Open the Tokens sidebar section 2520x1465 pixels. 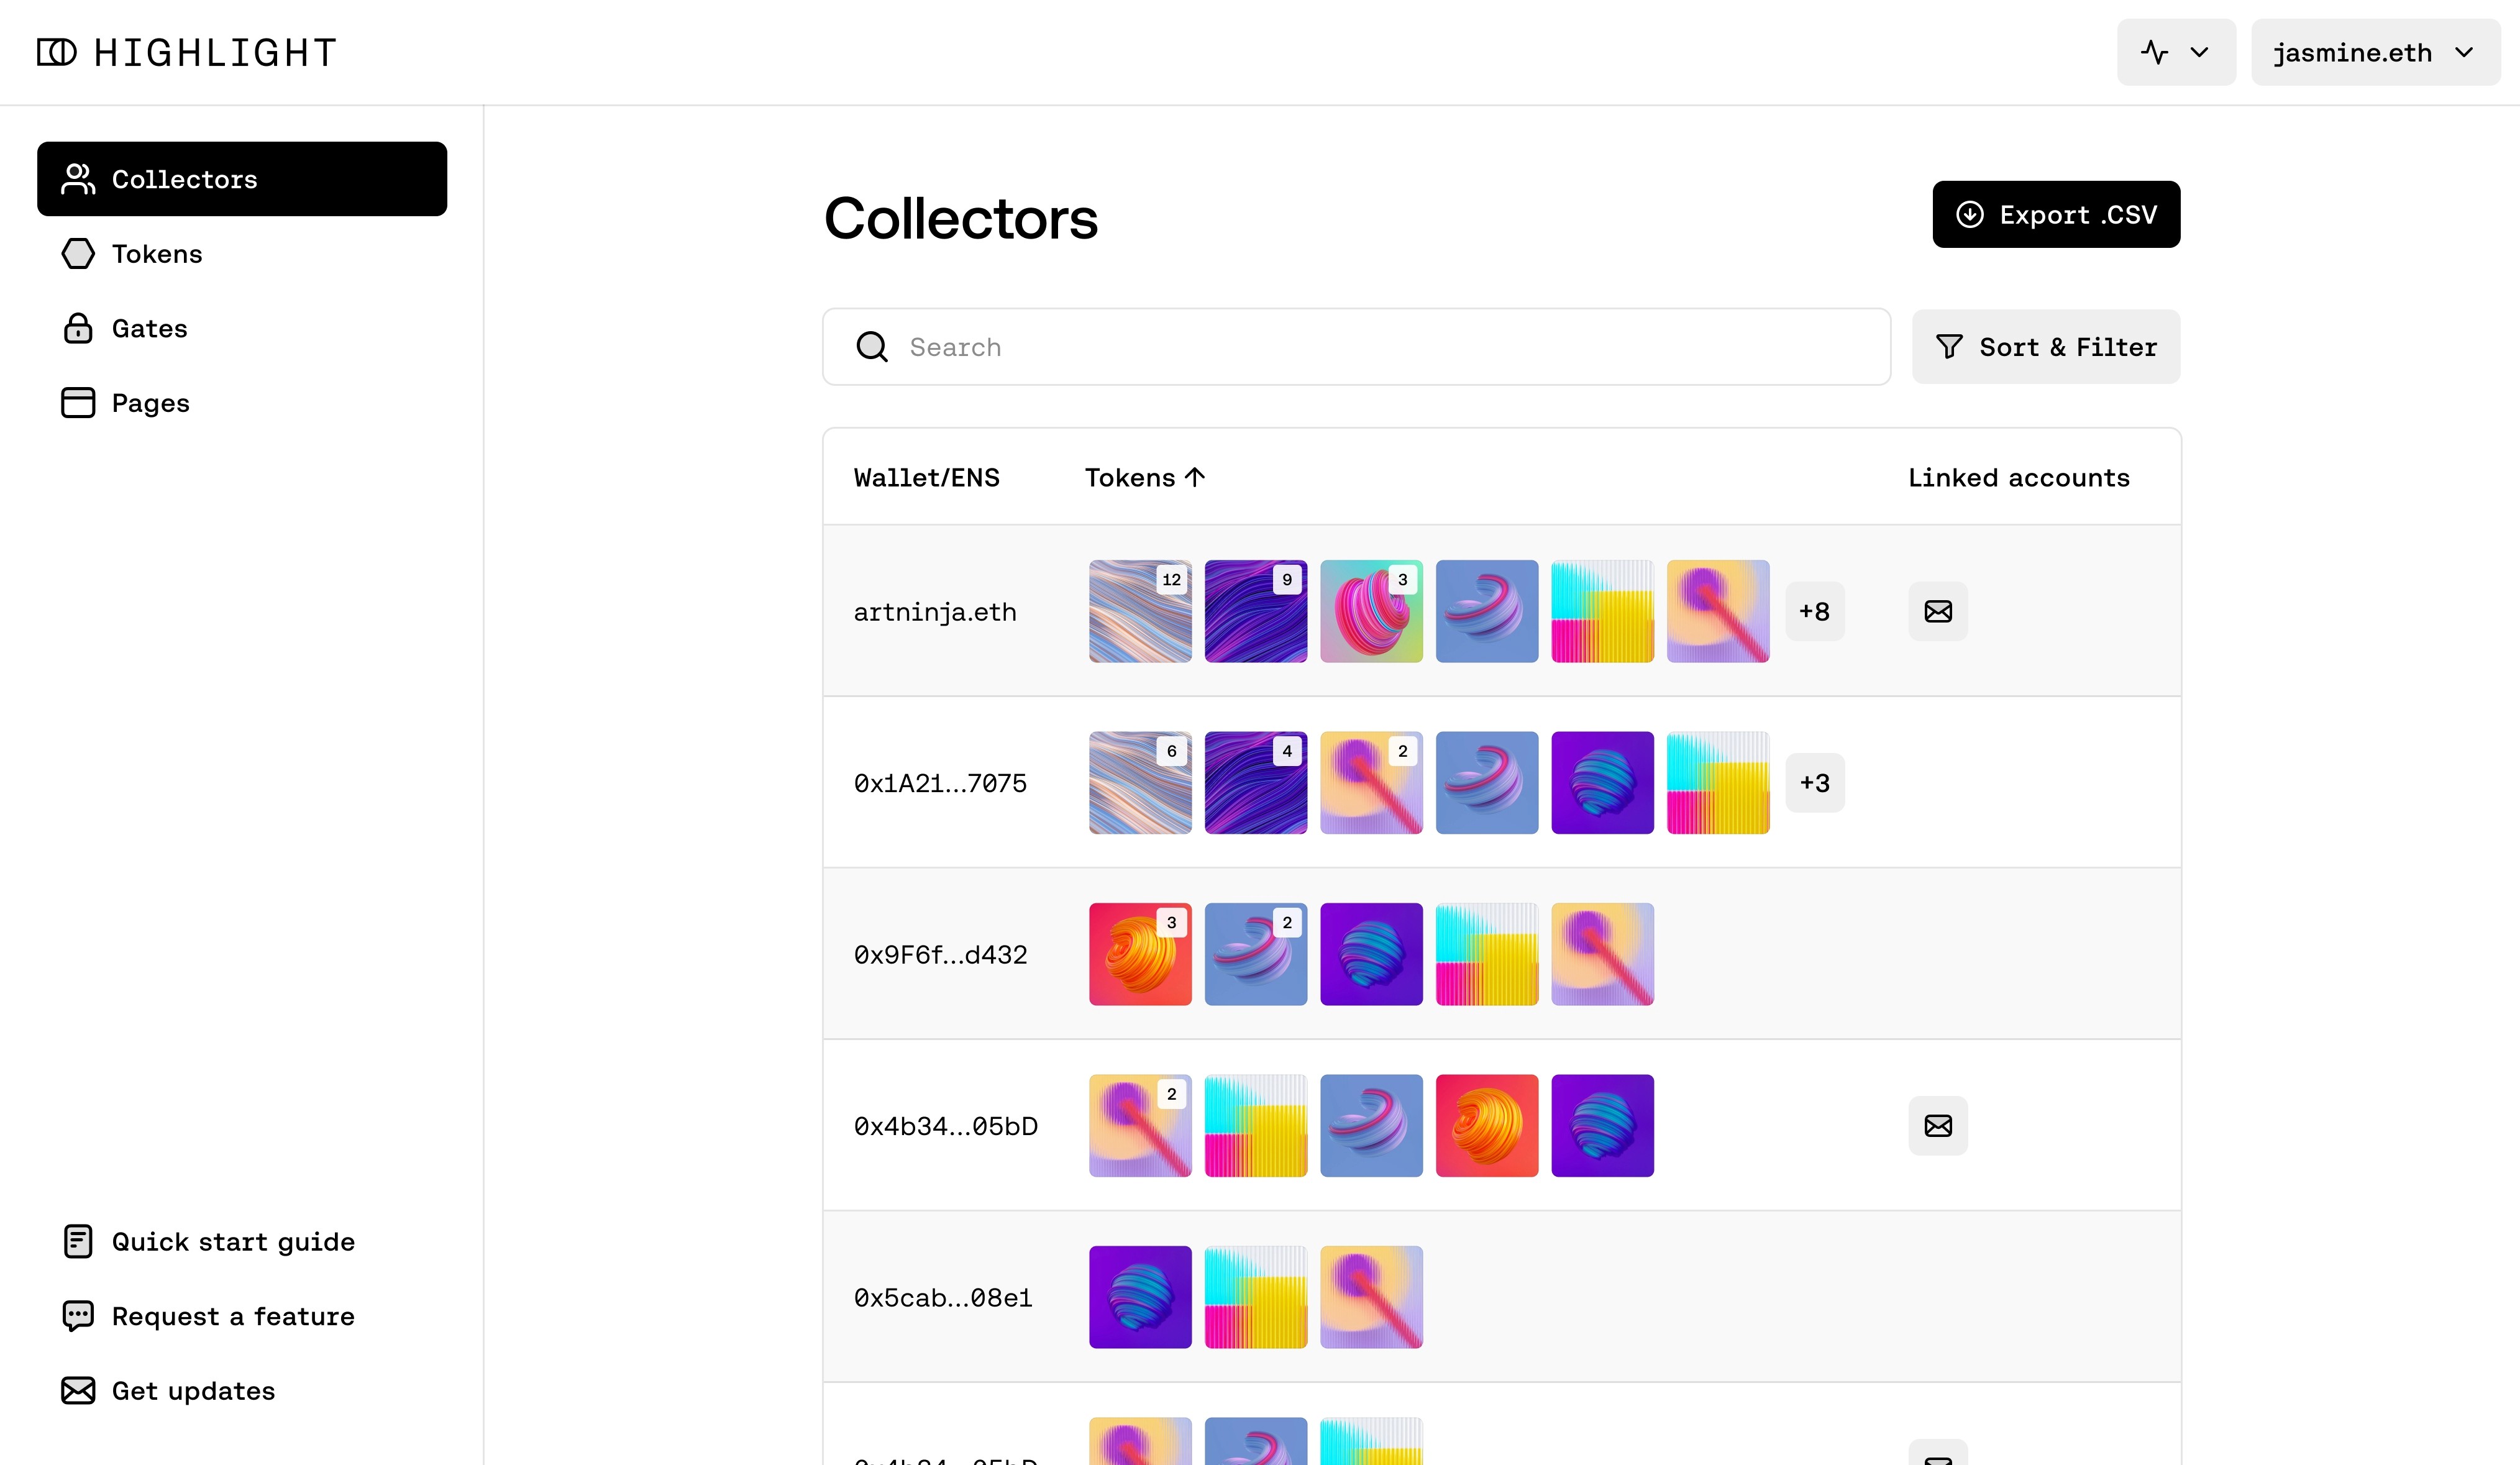click(x=157, y=254)
